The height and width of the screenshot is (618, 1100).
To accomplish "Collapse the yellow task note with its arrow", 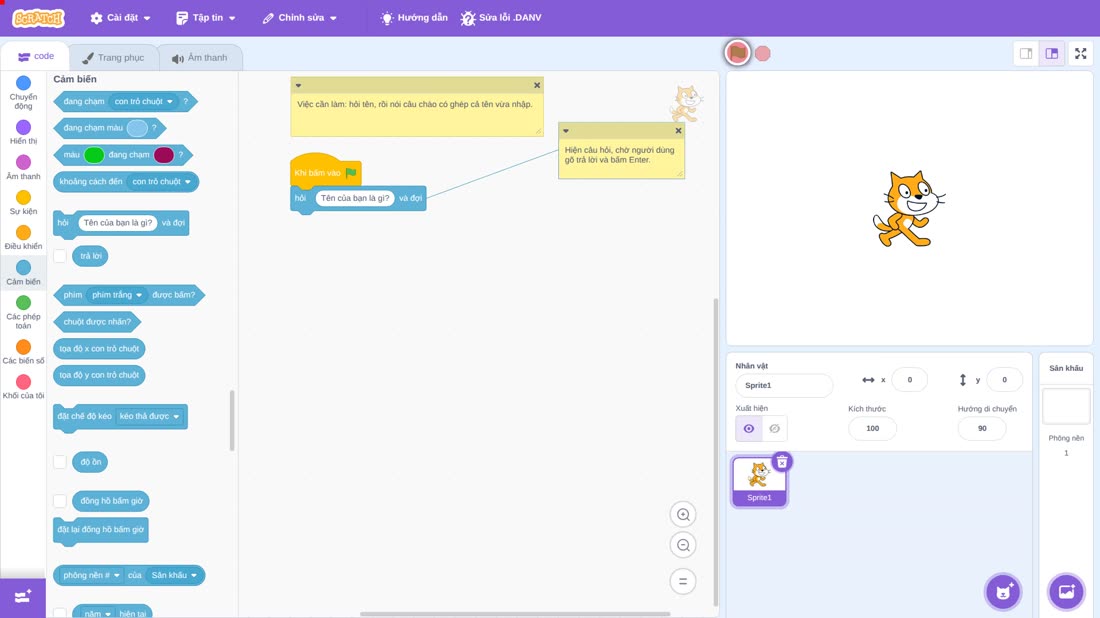I will (298, 86).
